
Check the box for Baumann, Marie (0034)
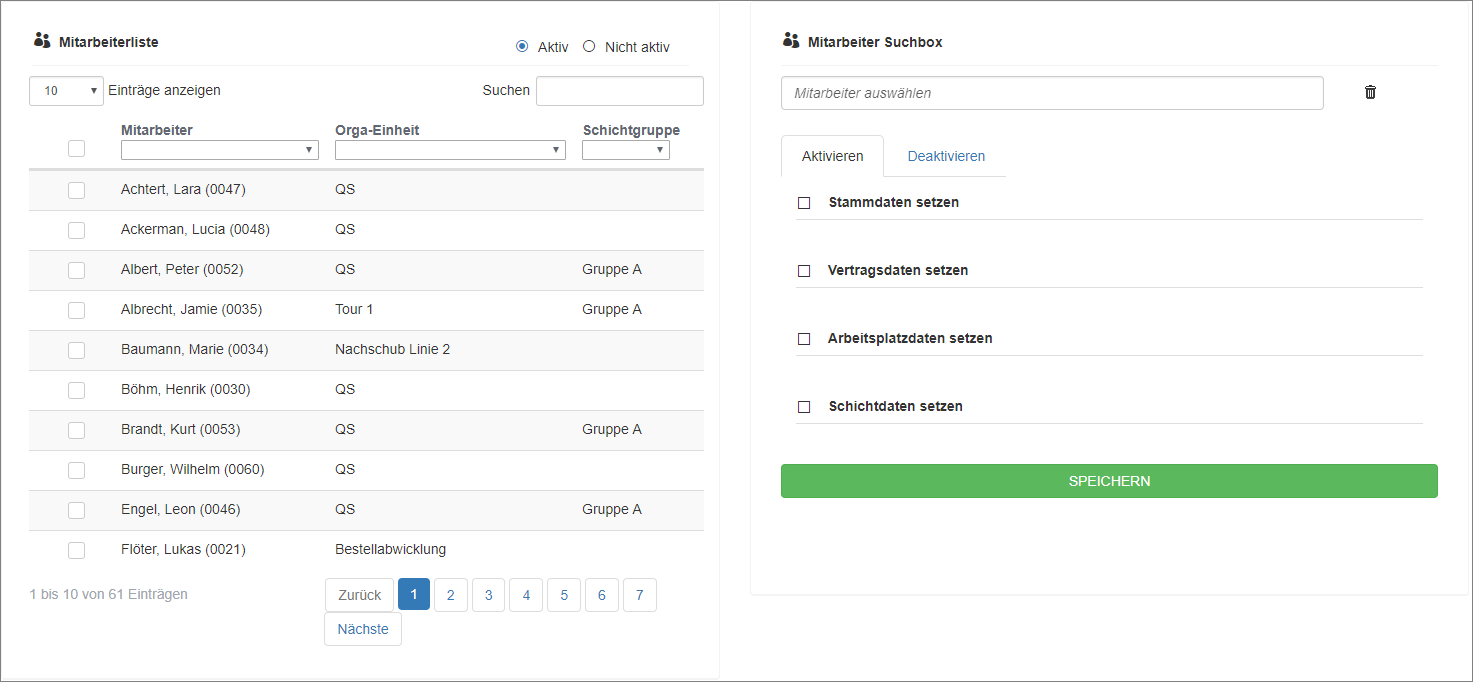tap(76, 350)
